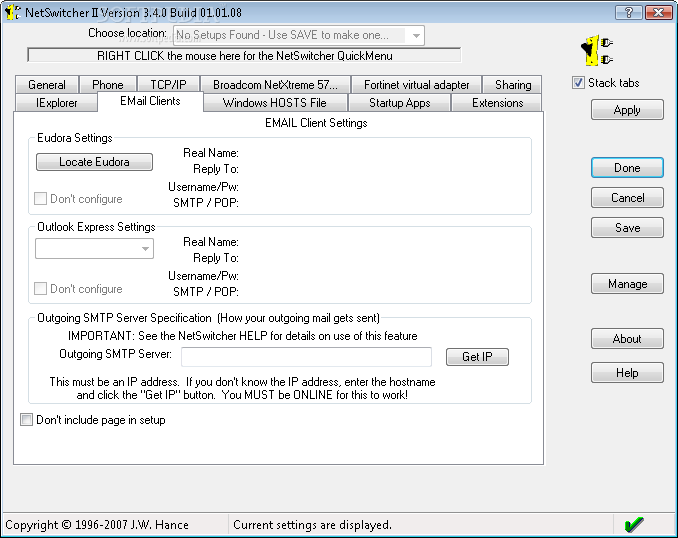The height and width of the screenshot is (538, 678).
Task: Click the Cancel button
Action: [627, 198]
